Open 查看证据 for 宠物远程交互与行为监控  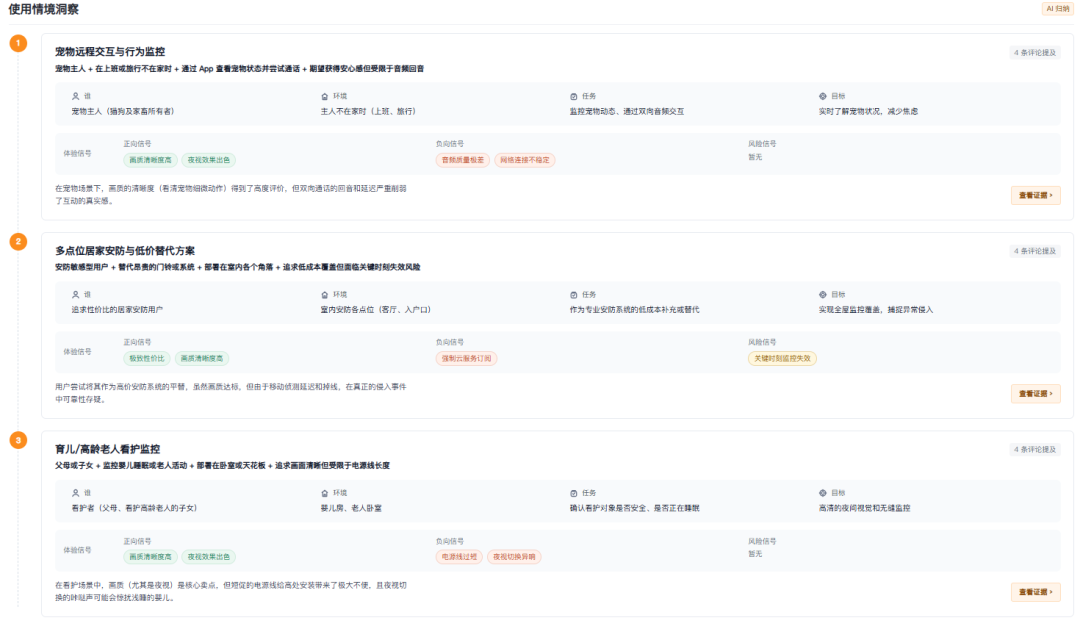[1035, 196]
